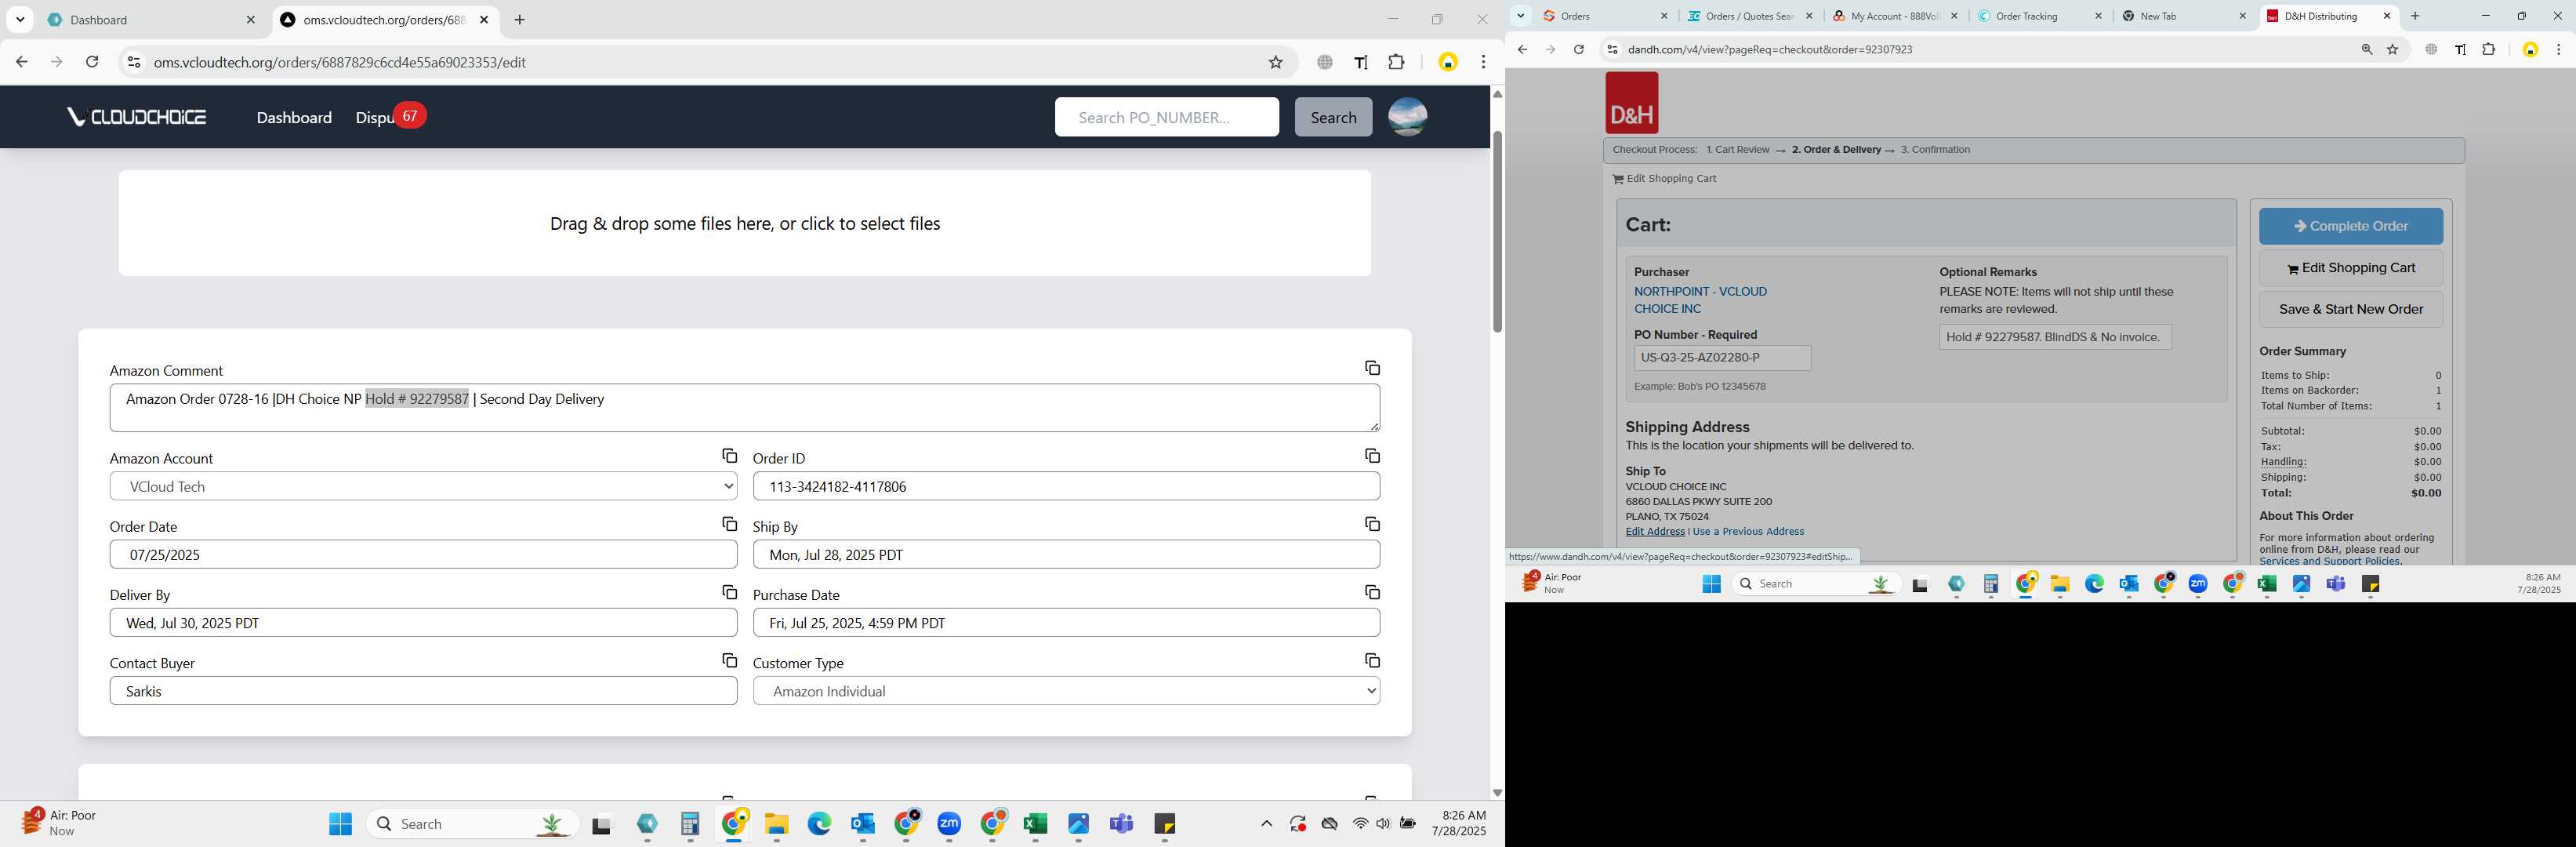Click the file drag & drop upload area
The height and width of the screenshot is (847, 2576).
pyautogui.click(x=745, y=223)
